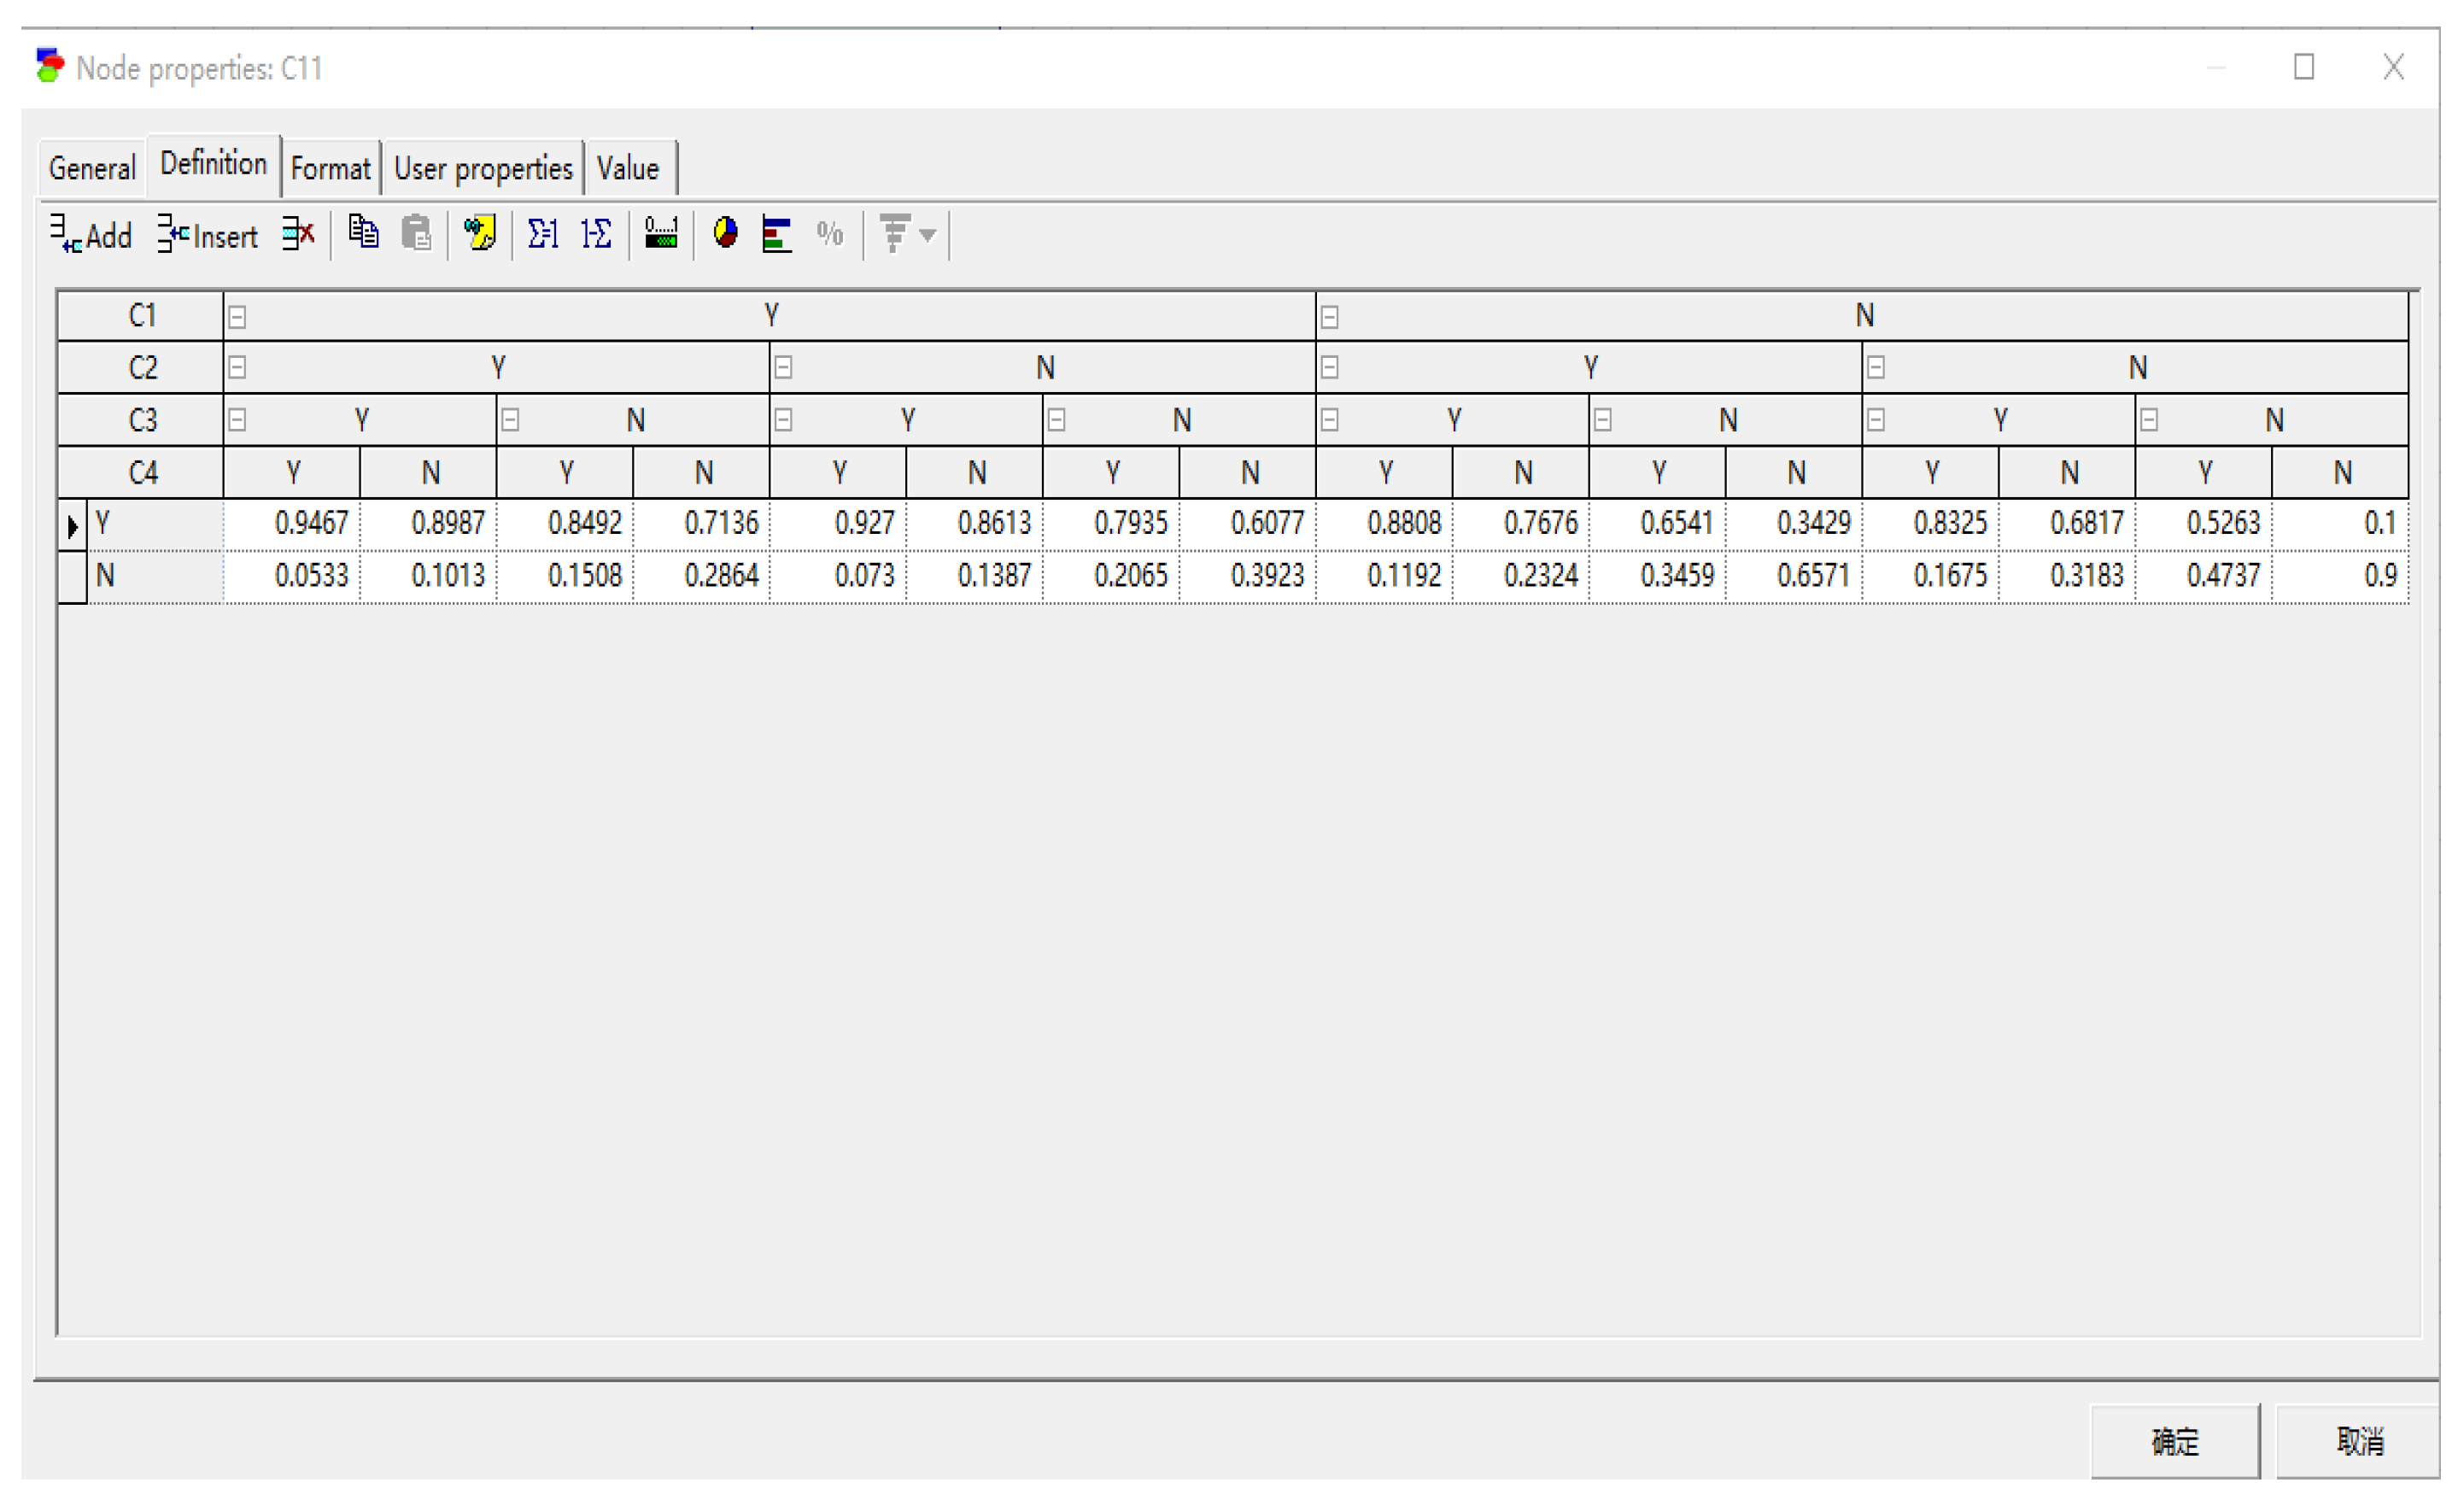This screenshot has width=2464, height=1506.
Task: Collapse the C1 = Y column group
Action: (x=237, y=318)
